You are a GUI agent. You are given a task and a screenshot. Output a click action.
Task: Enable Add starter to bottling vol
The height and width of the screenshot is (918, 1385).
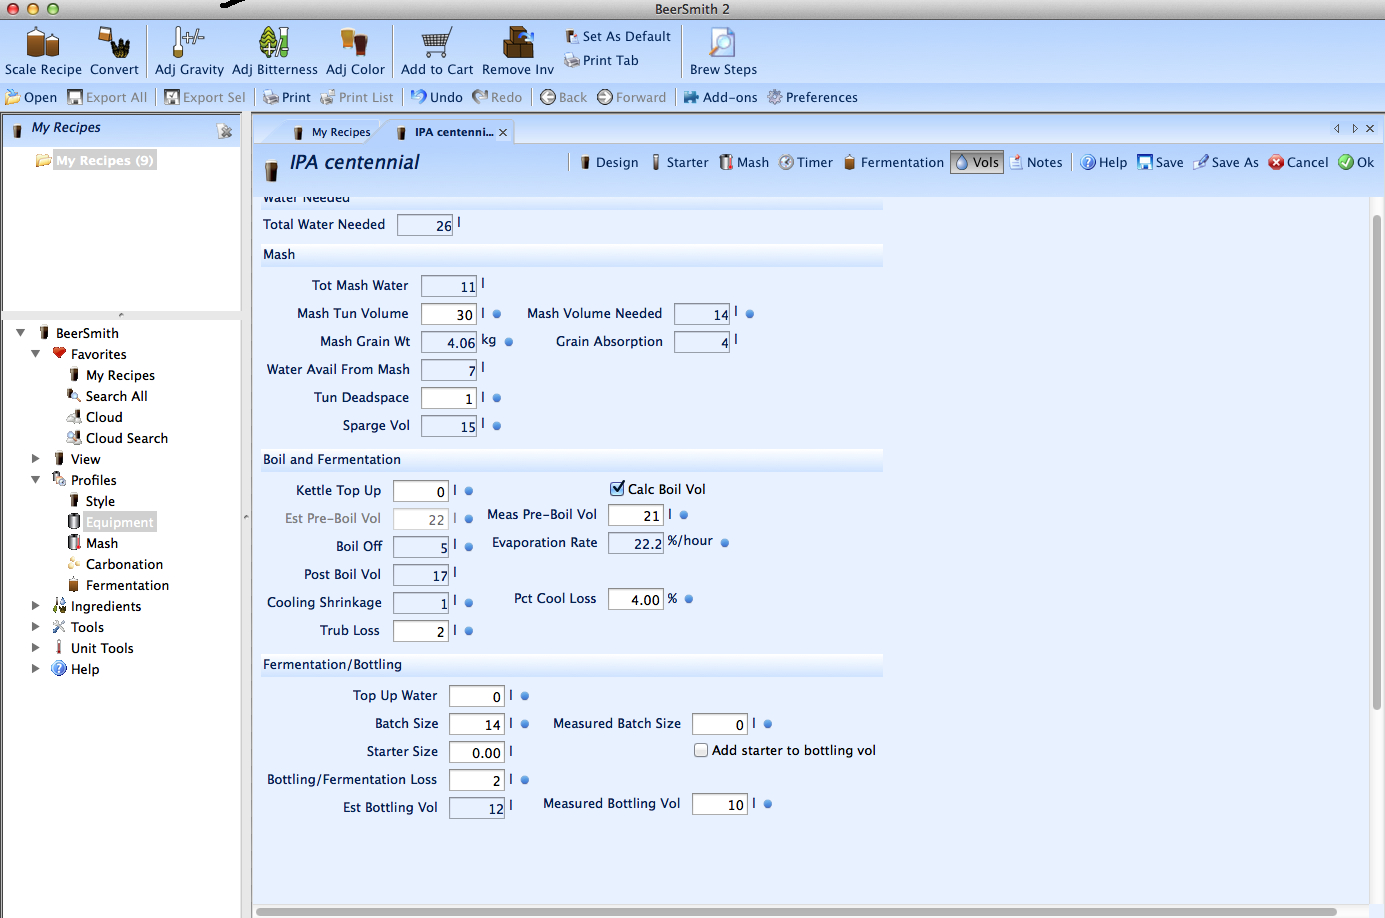[x=701, y=750]
